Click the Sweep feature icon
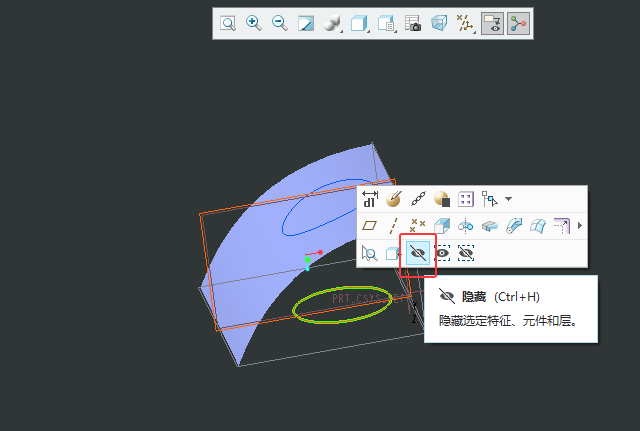The height and width of the screenshot is (431, 640). click(489, 226)
